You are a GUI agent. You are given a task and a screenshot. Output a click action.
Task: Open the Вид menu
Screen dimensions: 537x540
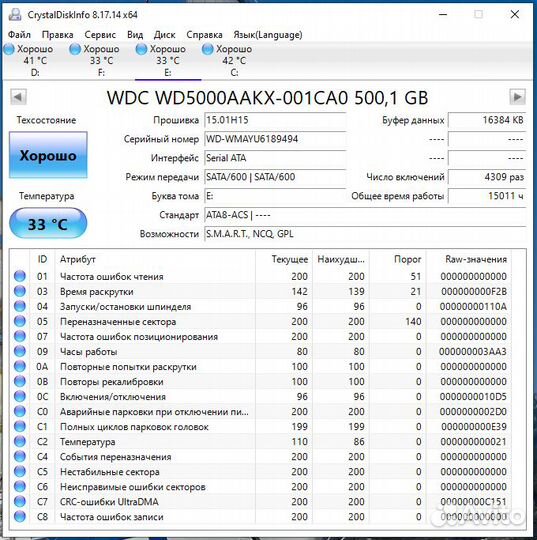coord(135,35)
